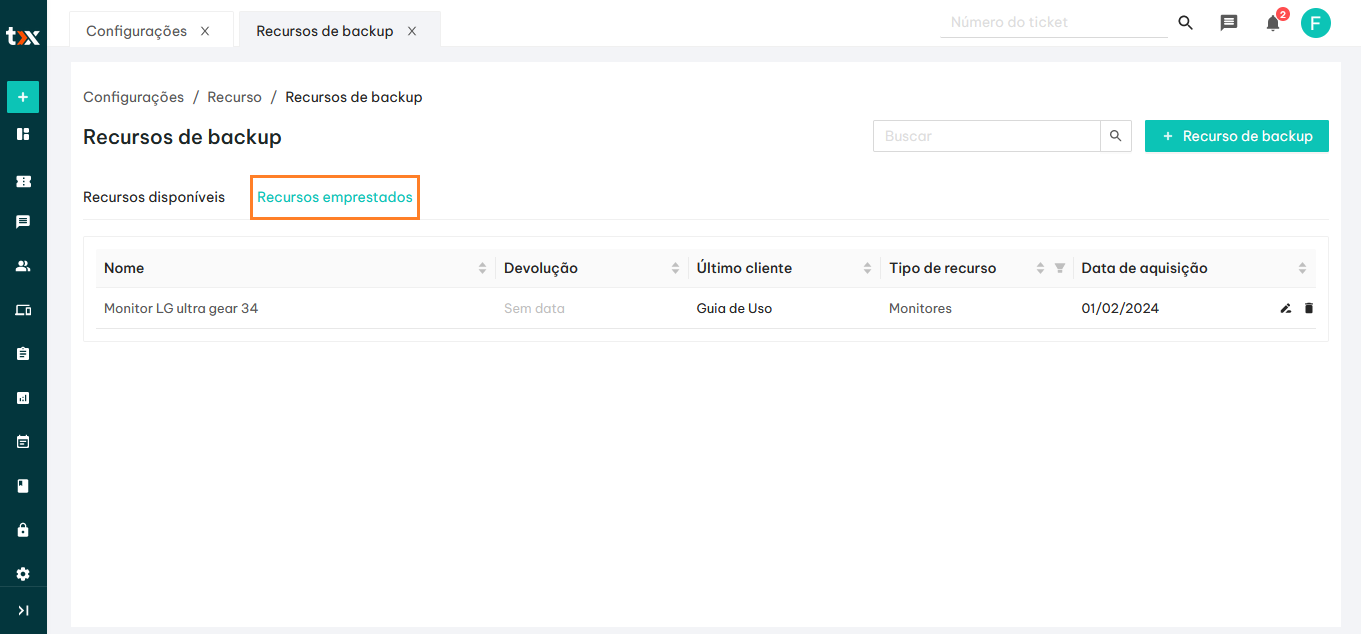Select the Configurações tab at top
The image size is (1361, 634).
(x=137, y=31)
